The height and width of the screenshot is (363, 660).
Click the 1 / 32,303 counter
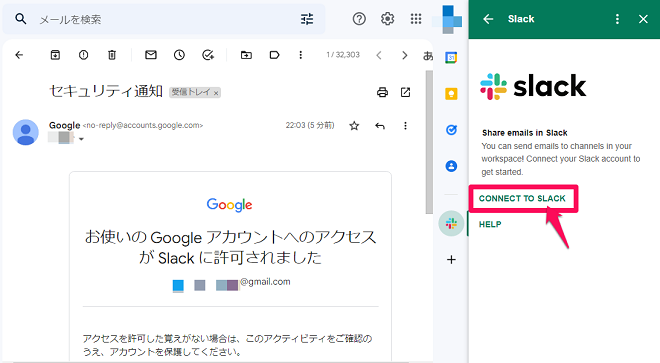coord(343,55)
